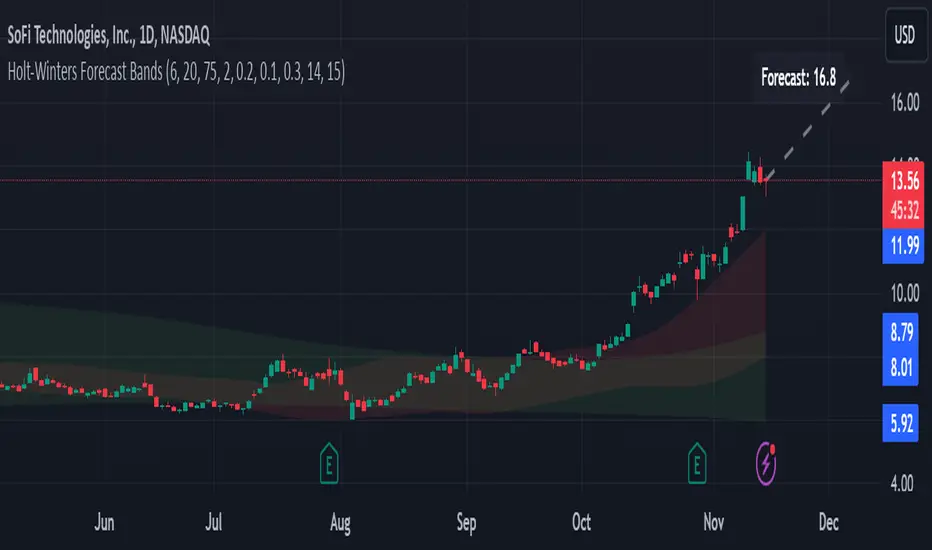Viewport: 932px width, 550px height.
Task: Click the blue 11.99 price label
Action: [x=904, y=245]
